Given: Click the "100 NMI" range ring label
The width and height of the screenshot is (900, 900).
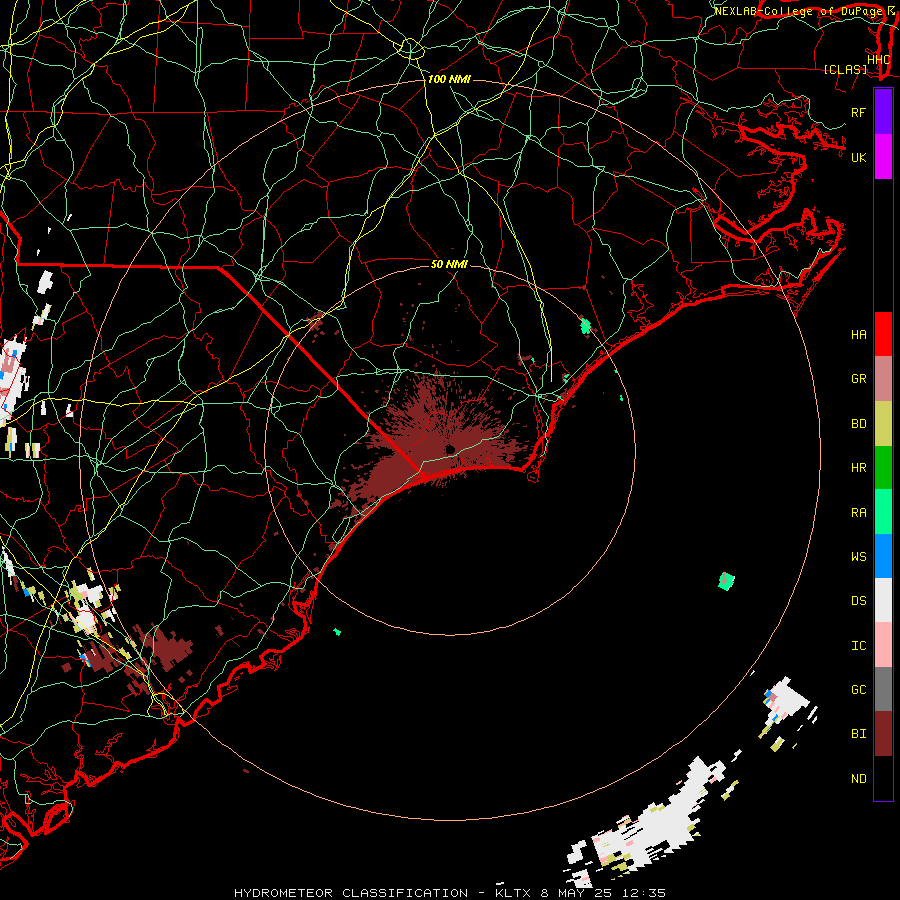Looking at the screenshot, I should 449,79.
